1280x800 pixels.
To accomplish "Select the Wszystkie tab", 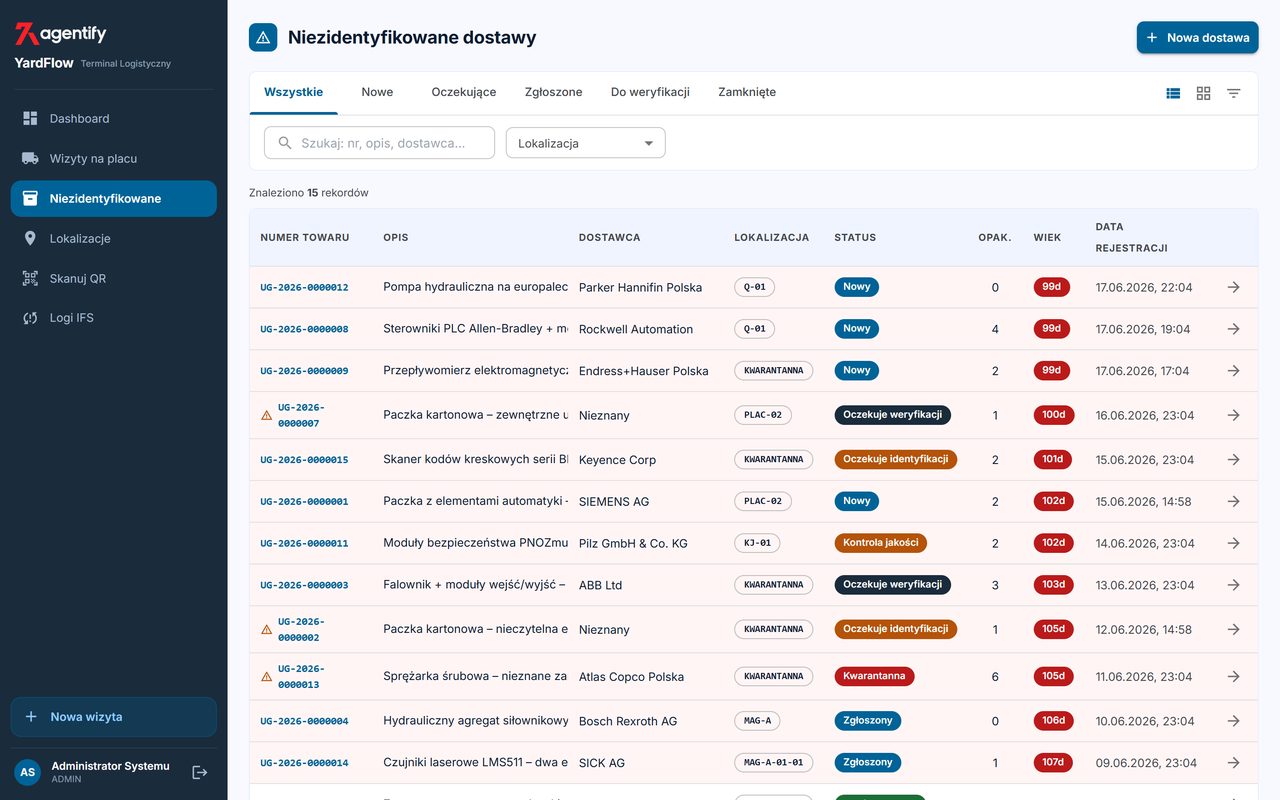I will (x=293, y=92).
